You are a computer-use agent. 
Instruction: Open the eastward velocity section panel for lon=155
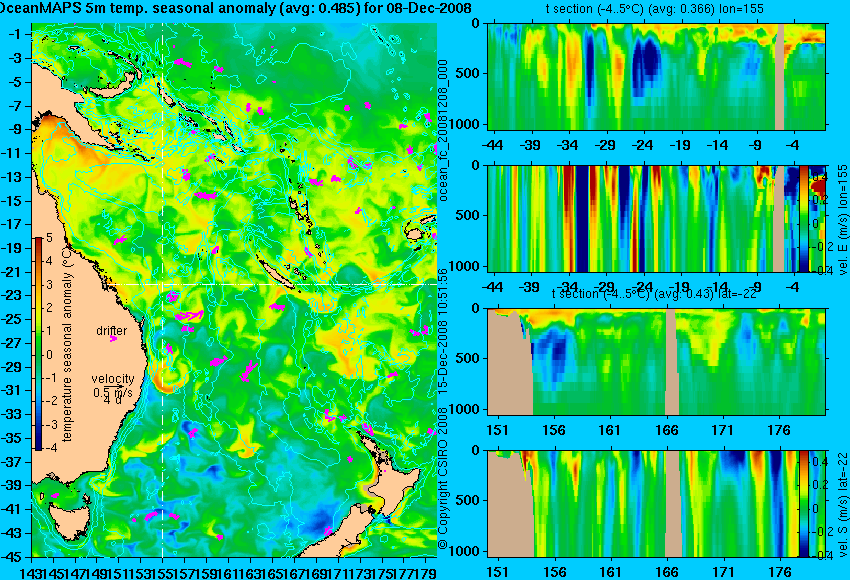(x=656, y=218)
